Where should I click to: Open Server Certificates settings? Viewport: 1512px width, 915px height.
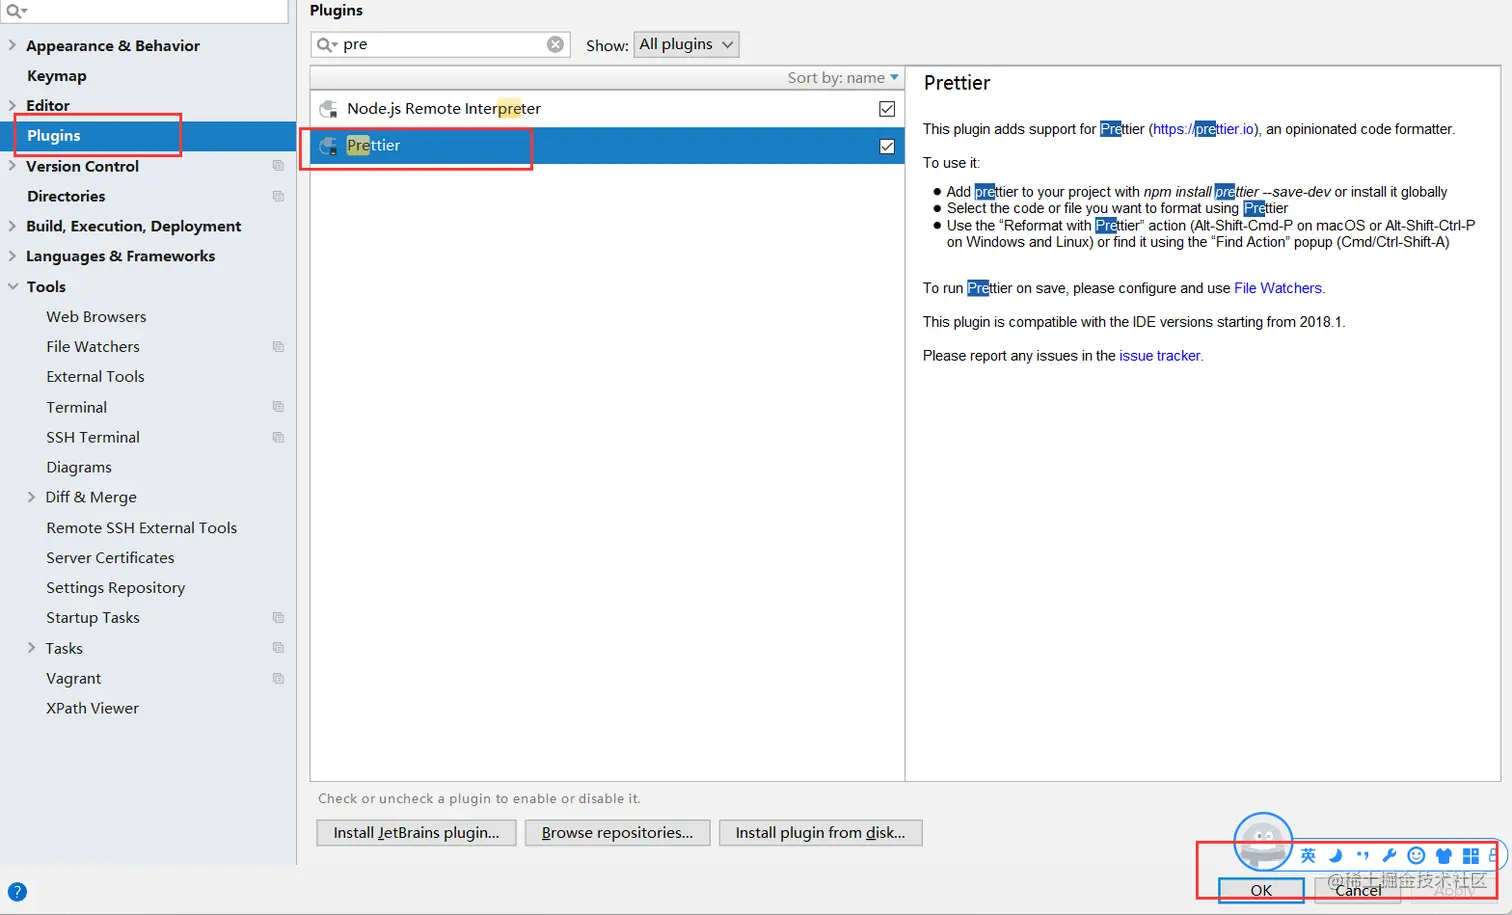pos(110,558)
